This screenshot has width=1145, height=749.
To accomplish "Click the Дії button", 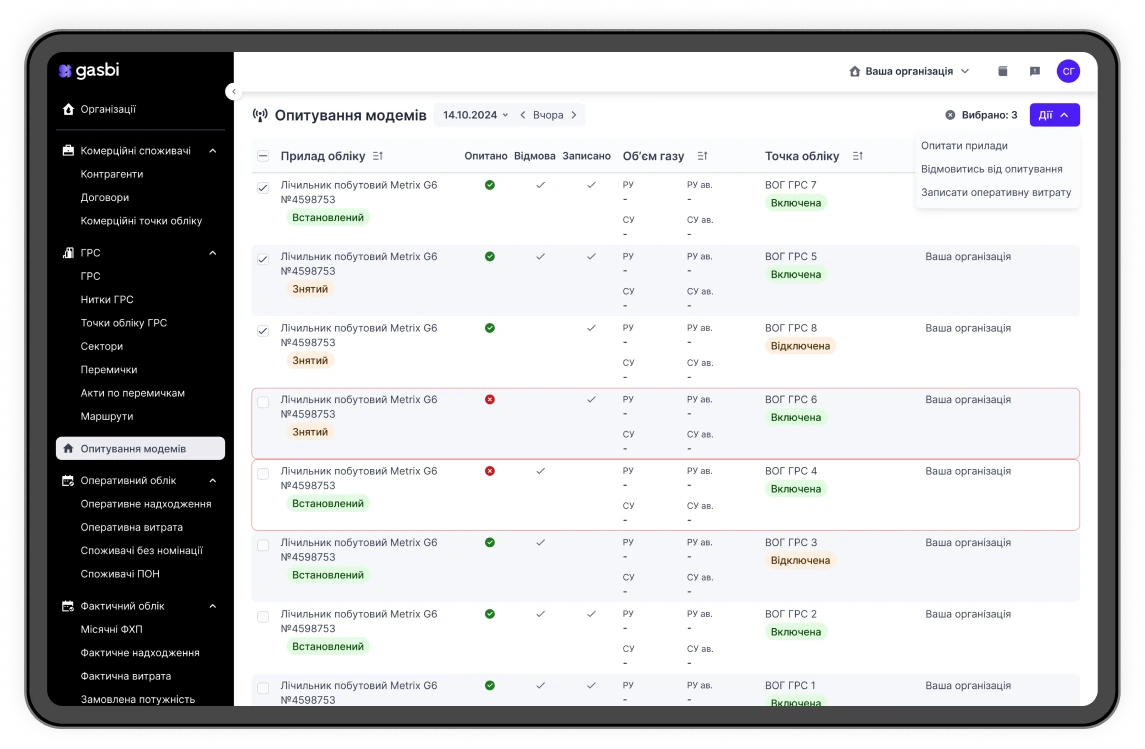I will tap(1054, 115).
